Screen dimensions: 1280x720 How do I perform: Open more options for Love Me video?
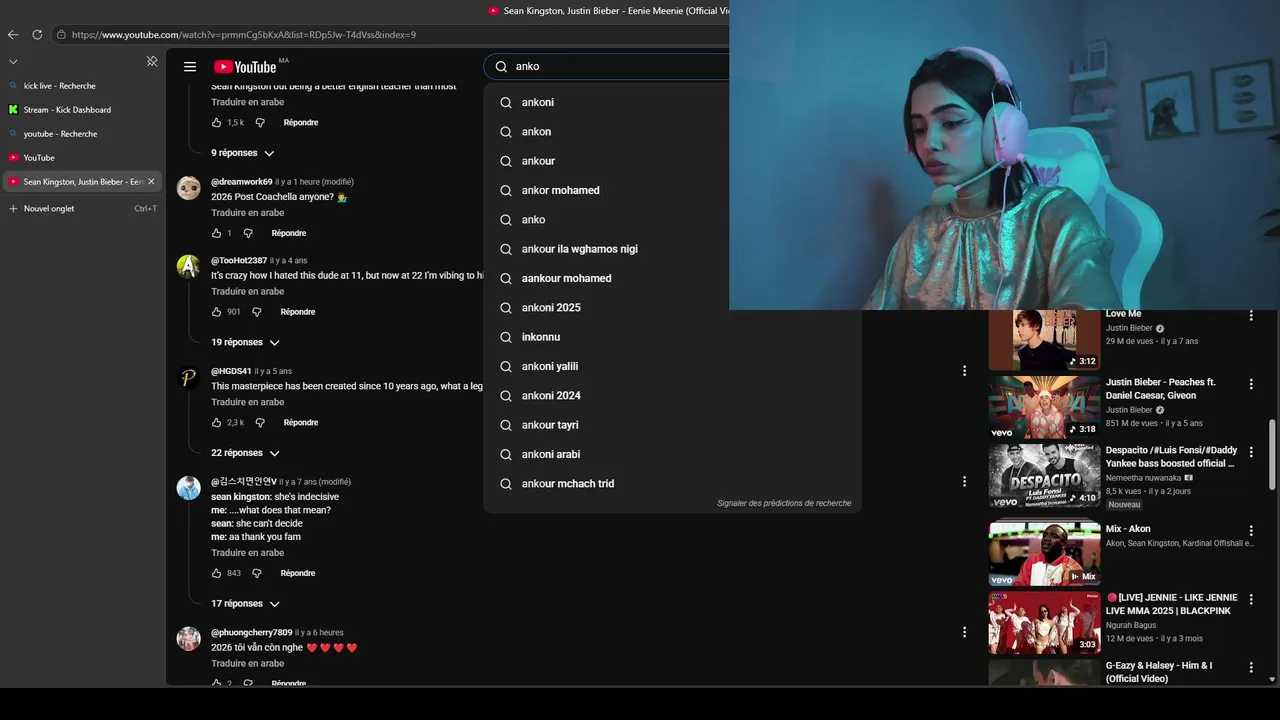pos(1250,316)
